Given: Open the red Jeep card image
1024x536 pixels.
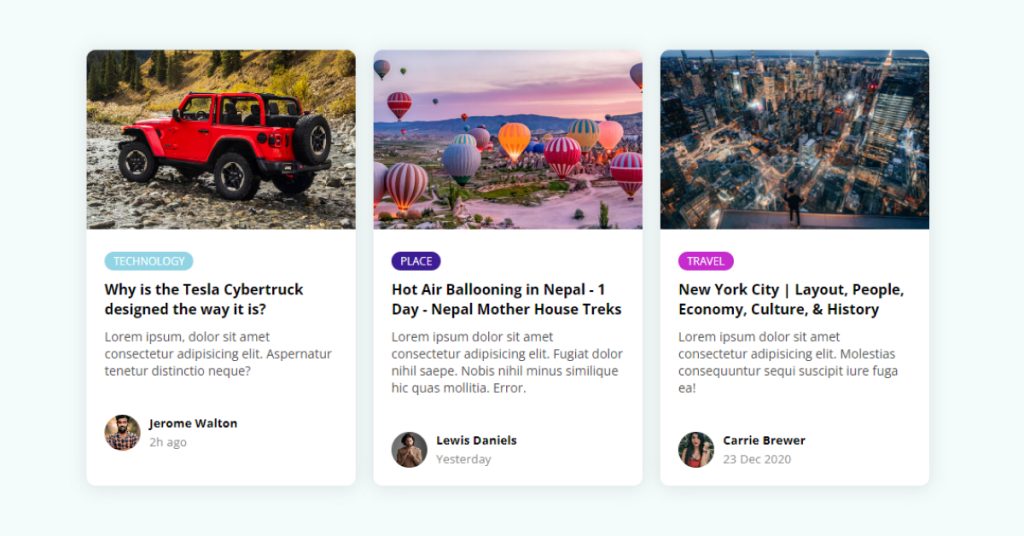Looking at the screenshot, I should click(x=221, y=139).
